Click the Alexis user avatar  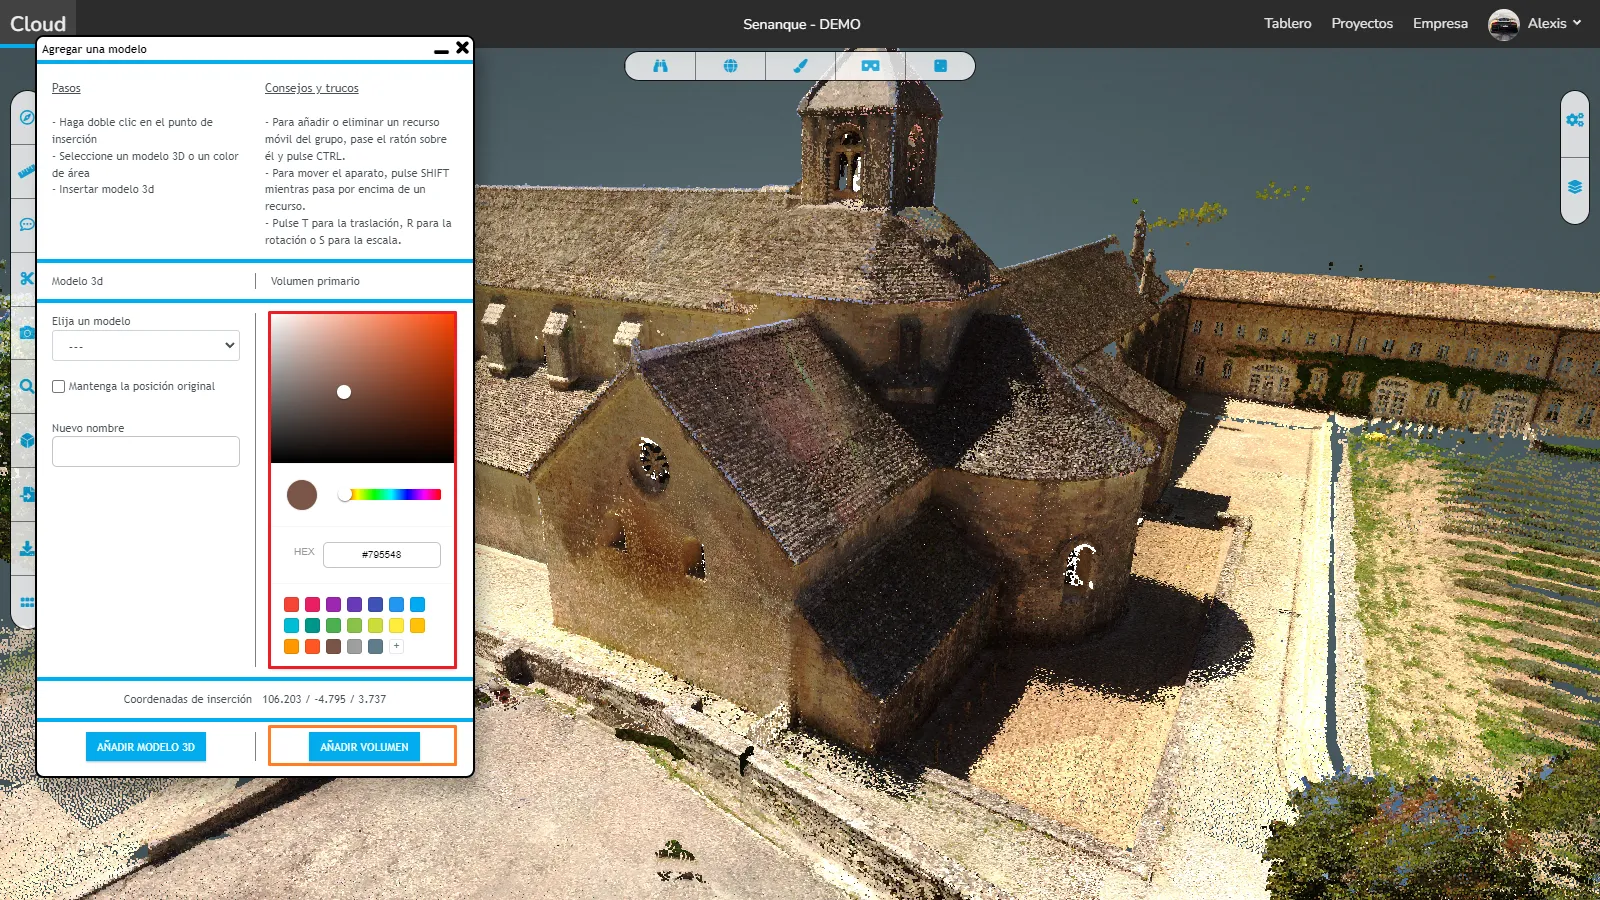[x=1503, y=24]
